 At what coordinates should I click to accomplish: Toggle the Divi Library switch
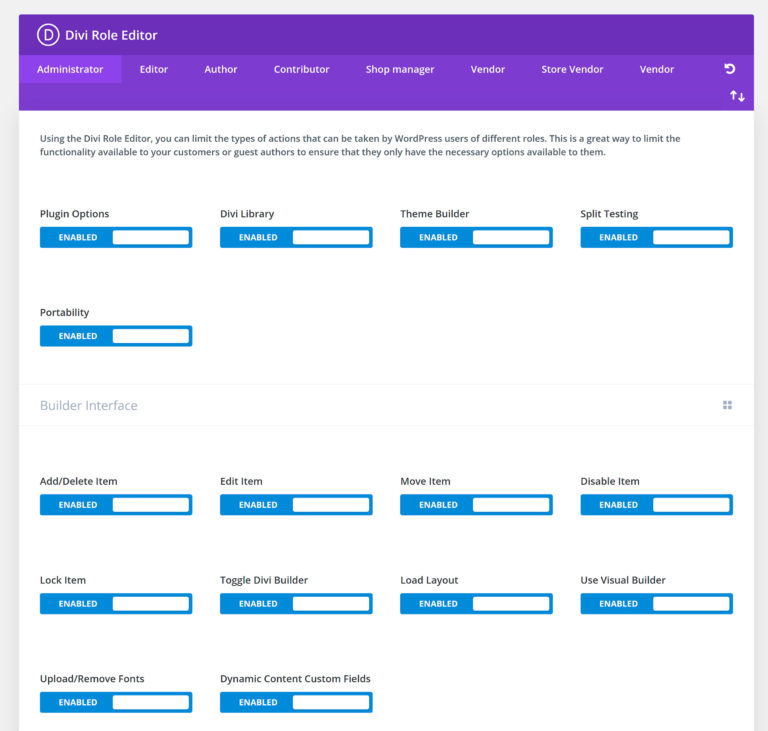pos(296,237)
